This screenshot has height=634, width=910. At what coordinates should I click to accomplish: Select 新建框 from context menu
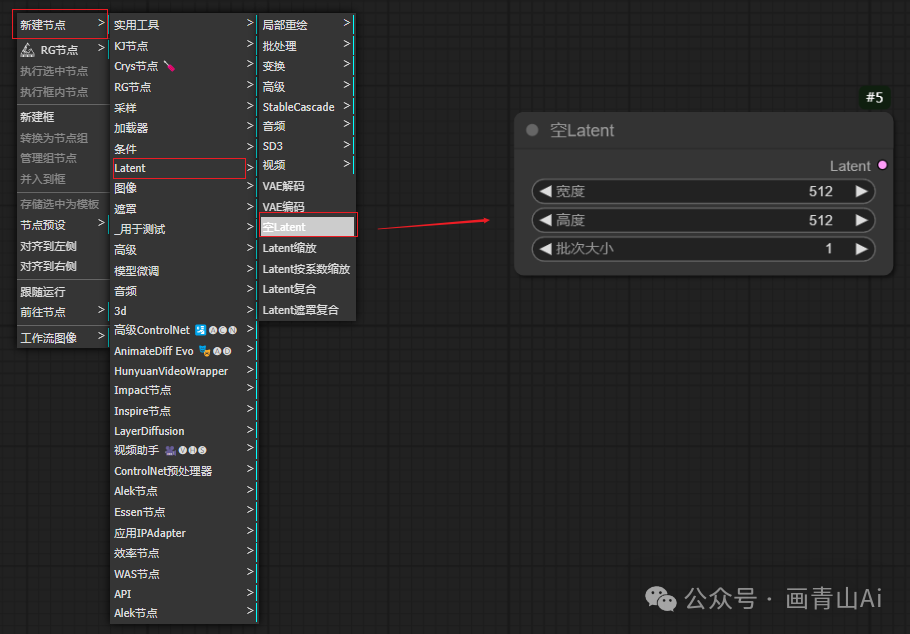63,117
